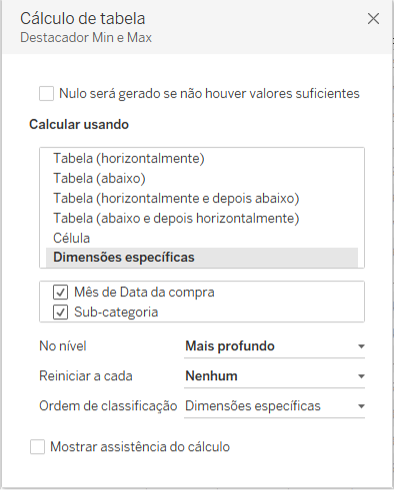
Task: Uncheck Mês de Data da compra
Action: click(60, 292)
